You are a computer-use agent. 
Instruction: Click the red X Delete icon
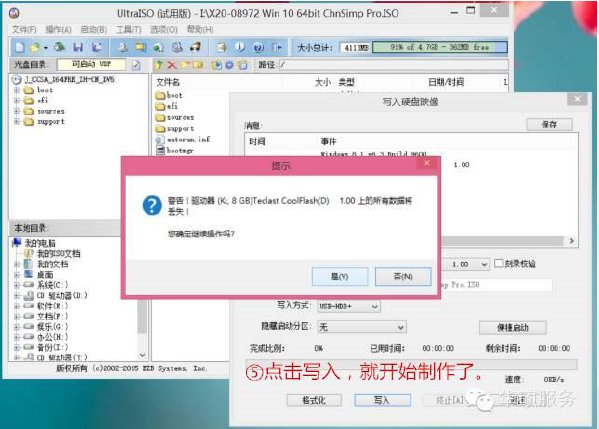[172, 65]
